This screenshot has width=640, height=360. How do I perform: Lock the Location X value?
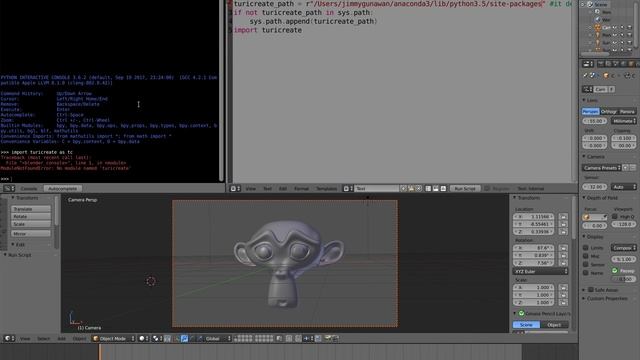[563, 217]
